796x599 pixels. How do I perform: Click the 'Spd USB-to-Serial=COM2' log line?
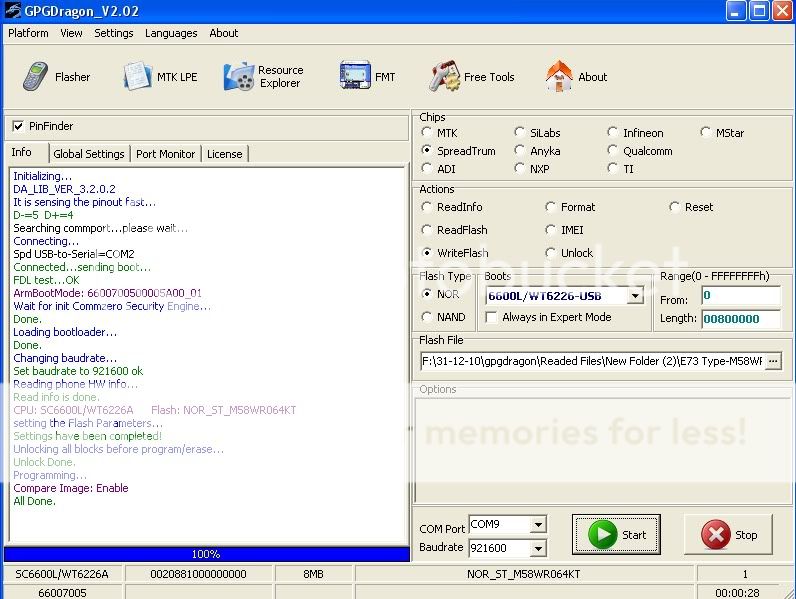pos(74,254)
